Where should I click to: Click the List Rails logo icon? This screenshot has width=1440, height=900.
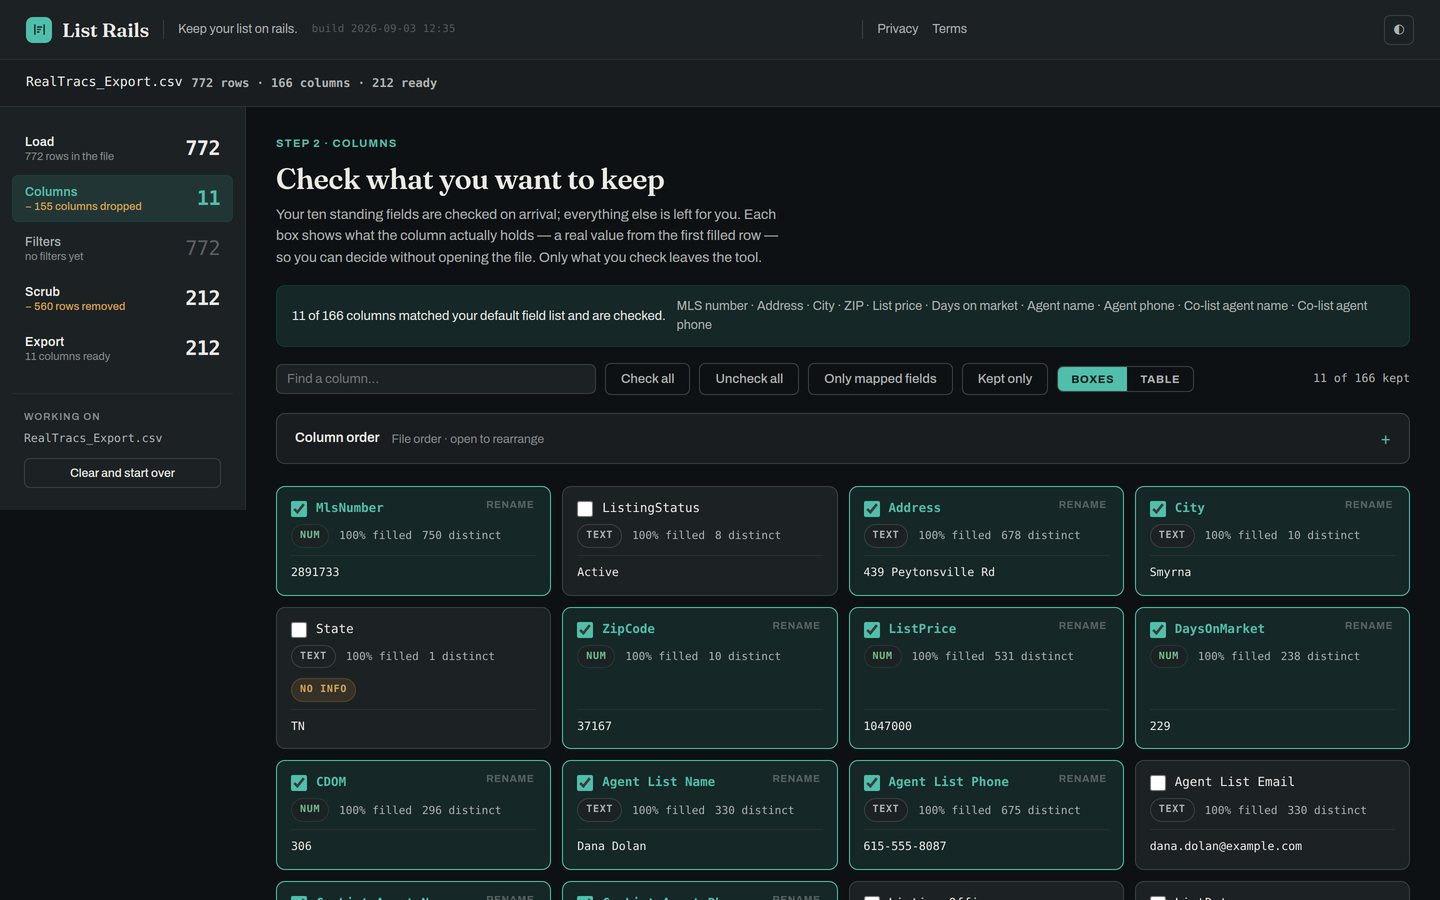tap(39, 30)
